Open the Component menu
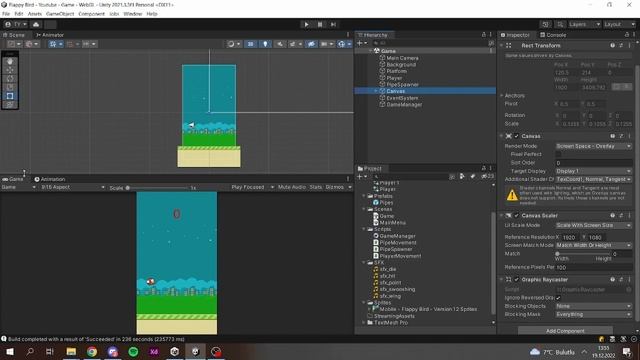Screen dimensions: 640x360 click(x=91, y=14)
